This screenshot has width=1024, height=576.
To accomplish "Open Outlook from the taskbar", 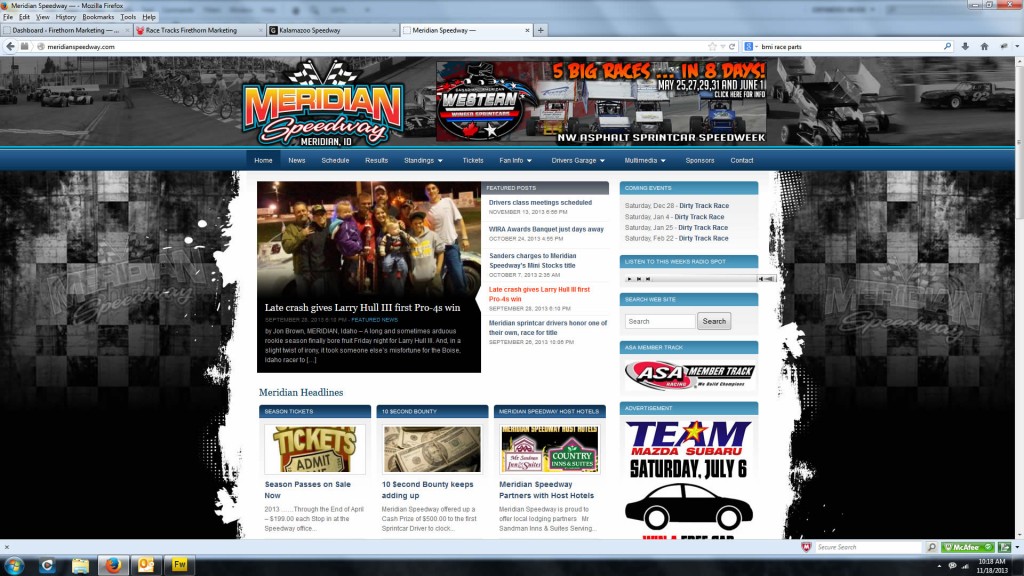I will 146,565.
